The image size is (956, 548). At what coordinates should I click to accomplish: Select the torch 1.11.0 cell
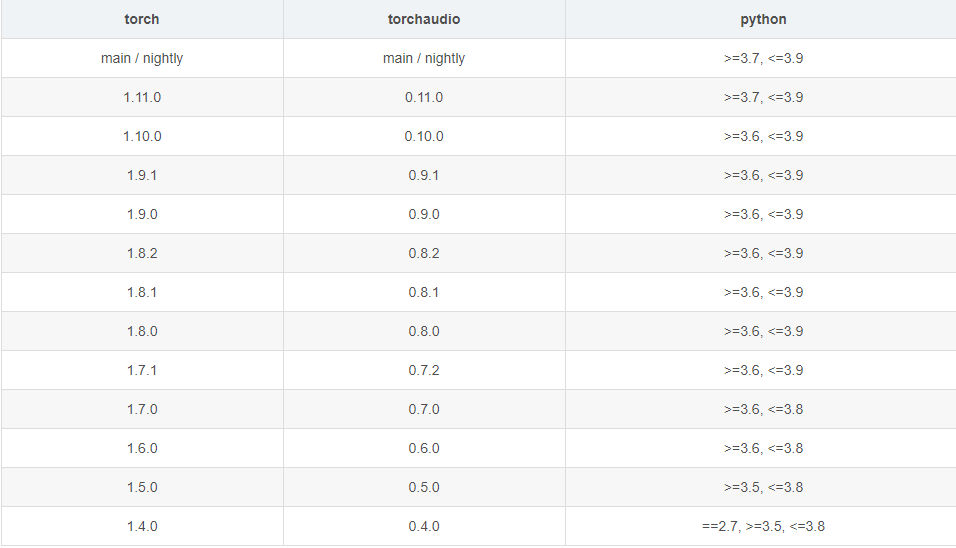142,98
